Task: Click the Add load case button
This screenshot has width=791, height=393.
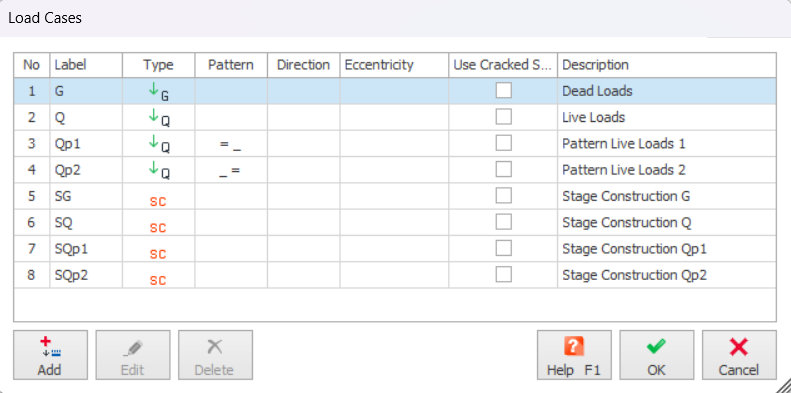Action: click(50, 355)
